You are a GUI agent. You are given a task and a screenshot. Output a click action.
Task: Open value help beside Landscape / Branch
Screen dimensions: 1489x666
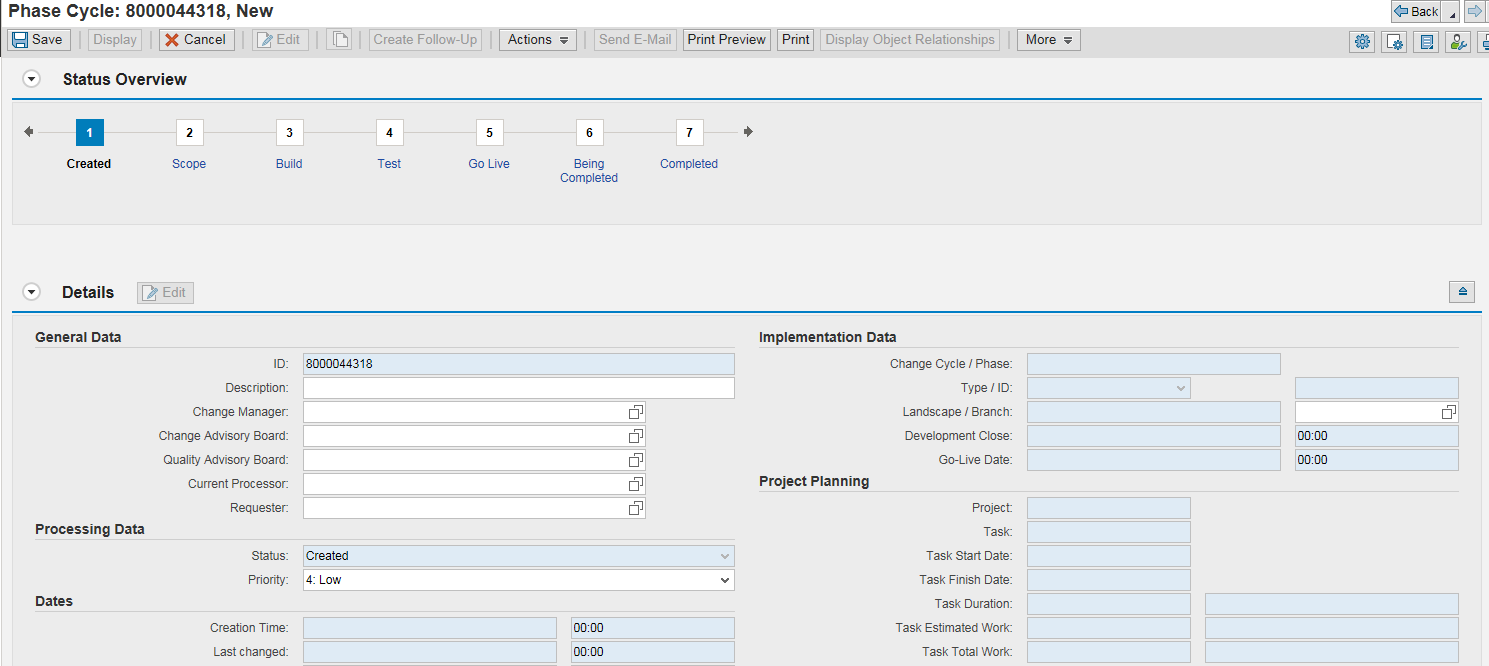1448,412
